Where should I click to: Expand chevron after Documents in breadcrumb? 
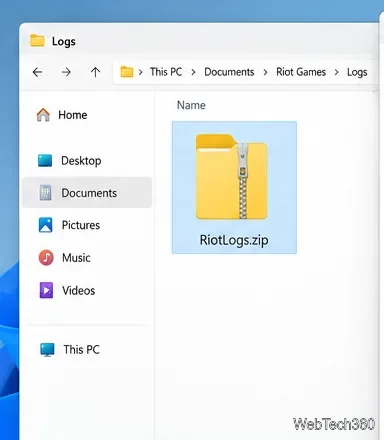point(265,72)
